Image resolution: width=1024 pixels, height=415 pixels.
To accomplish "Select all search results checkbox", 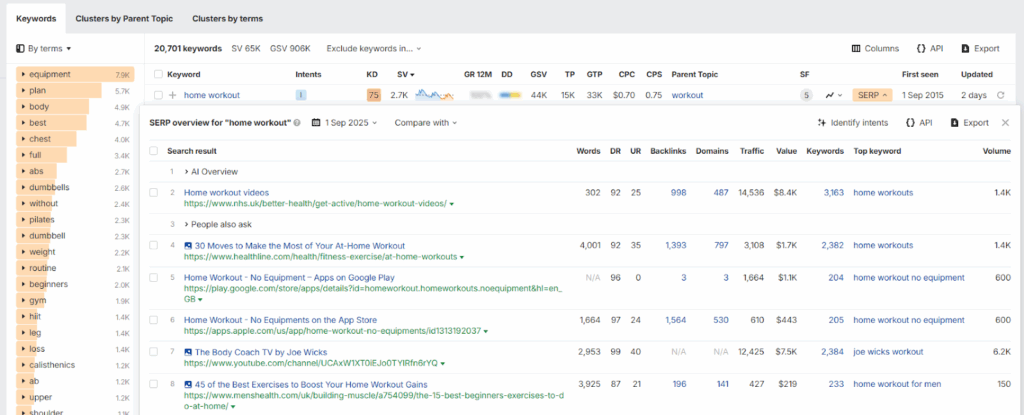I will coord(153,151).
